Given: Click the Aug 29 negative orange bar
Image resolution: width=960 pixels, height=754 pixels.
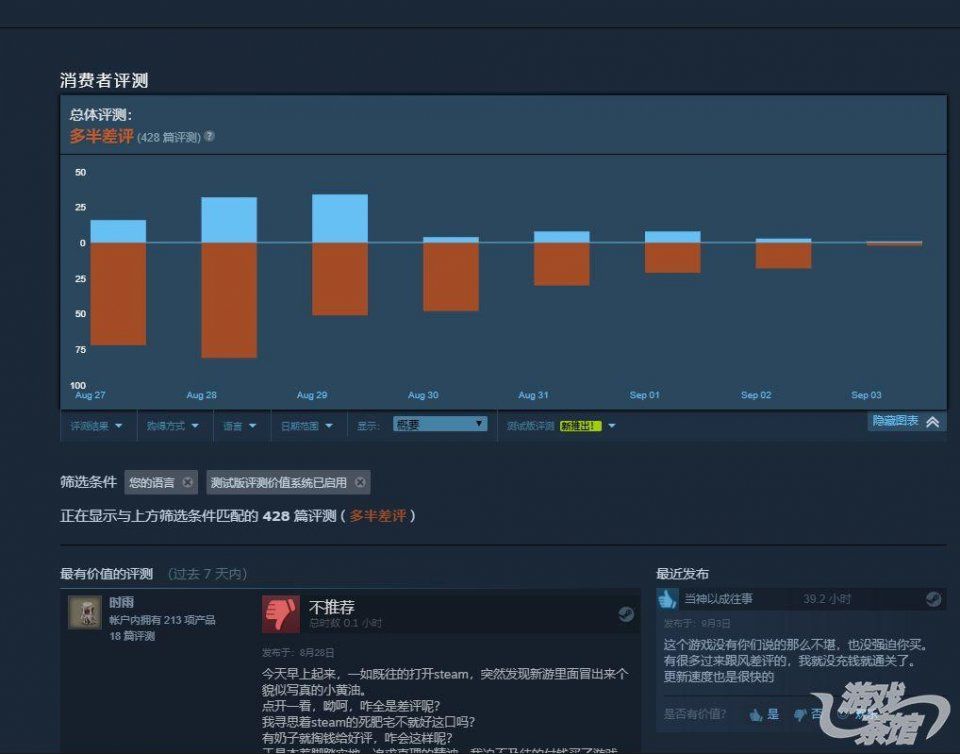Looking at the screenshot, I should (340, 279).
